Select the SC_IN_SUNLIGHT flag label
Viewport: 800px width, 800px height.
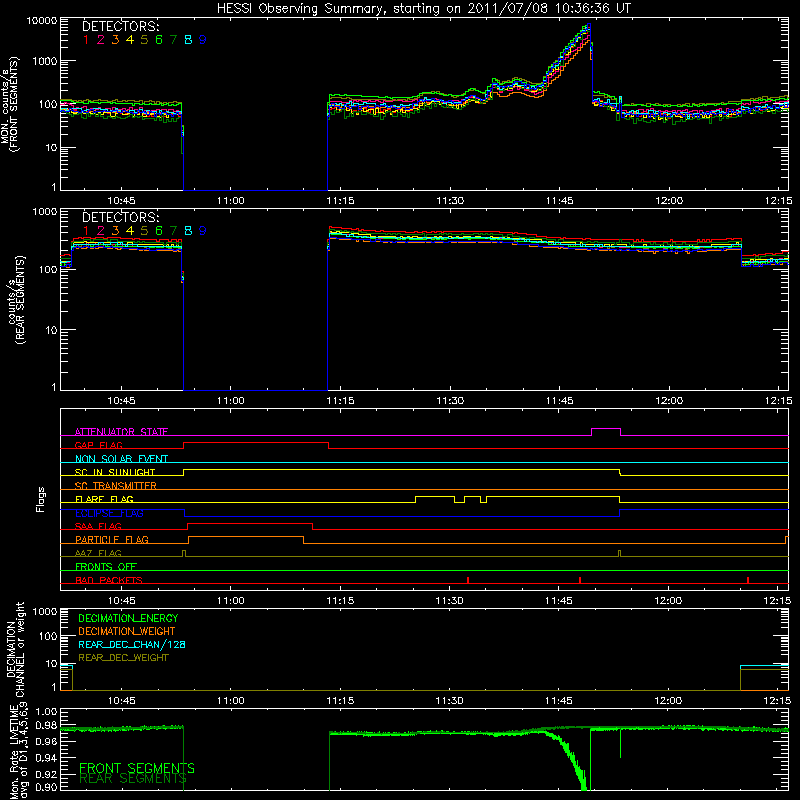(x=115, y=472)
